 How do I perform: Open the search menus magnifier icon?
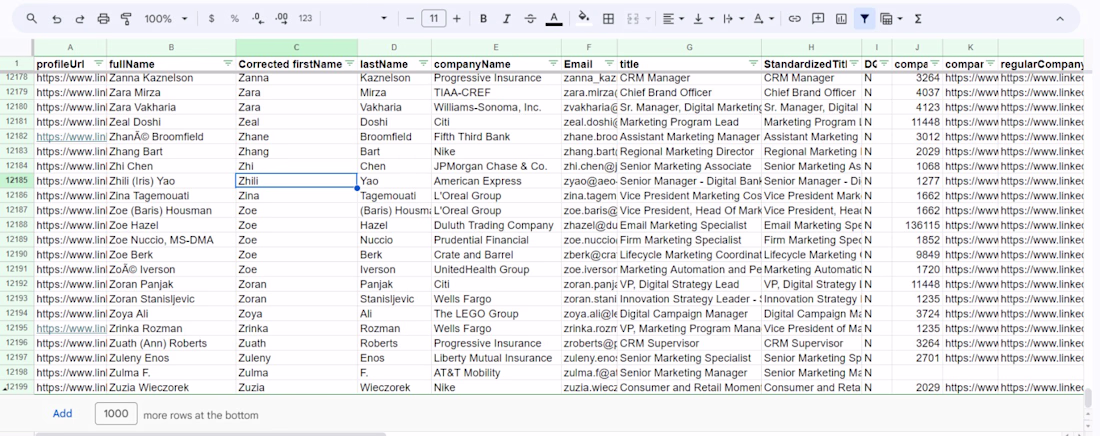32,19
